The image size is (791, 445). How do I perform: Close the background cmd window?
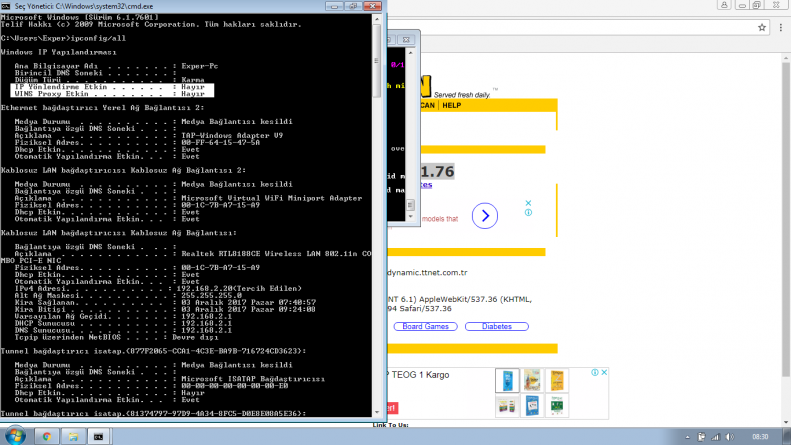(406, 39)
